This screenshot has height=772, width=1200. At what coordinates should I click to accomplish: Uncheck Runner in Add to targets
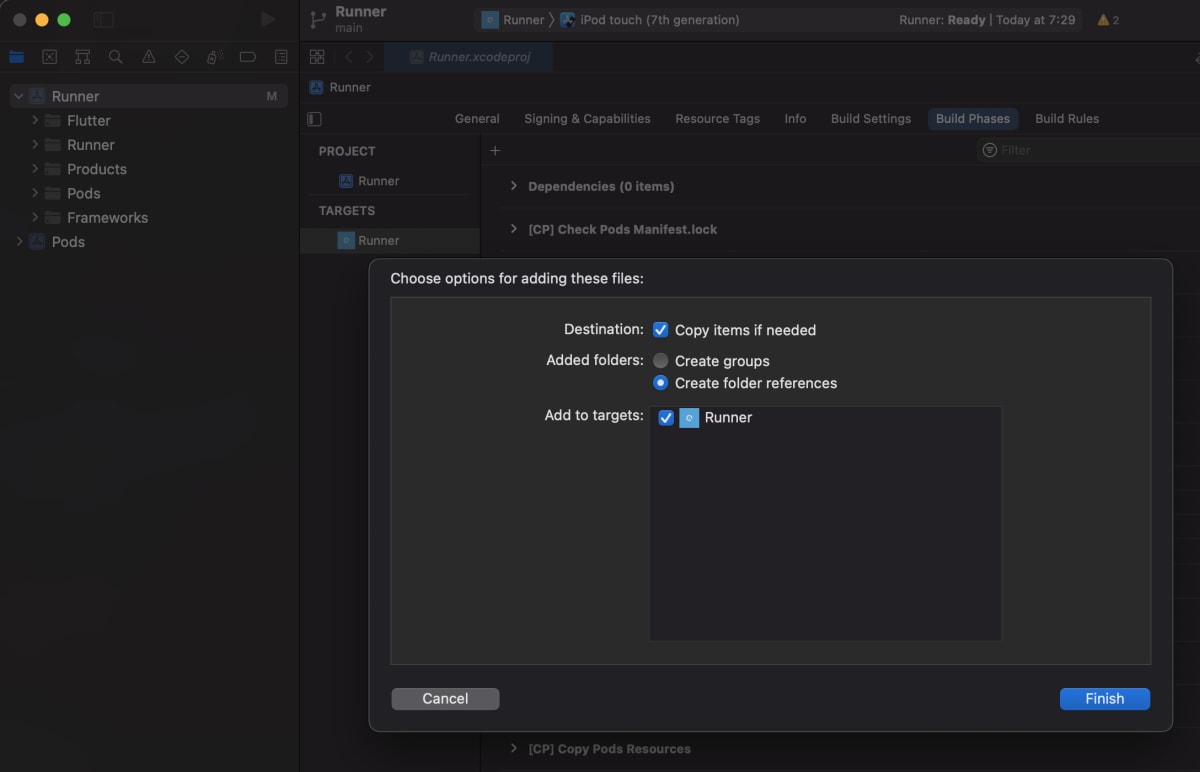(x=666, y=418)
